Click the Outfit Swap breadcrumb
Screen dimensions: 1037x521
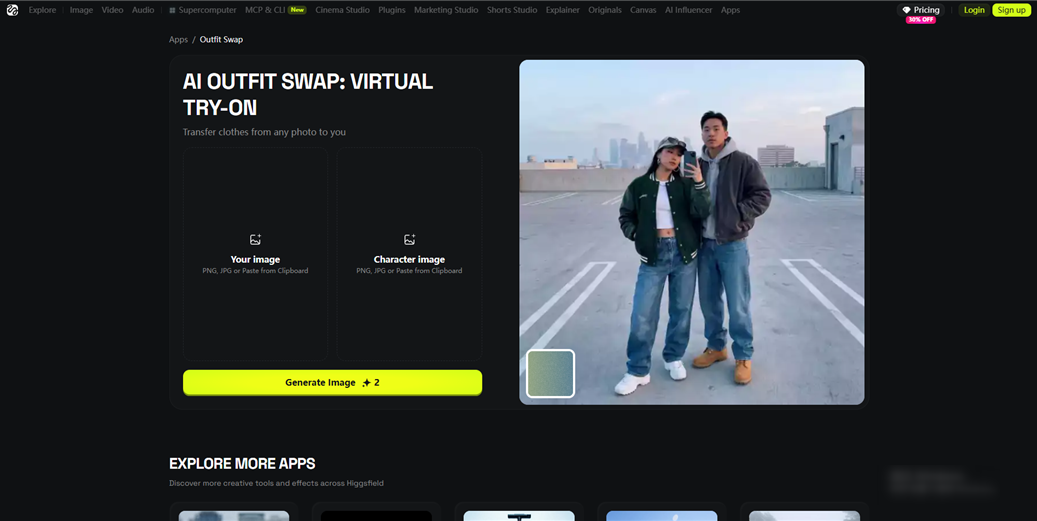(222, 40)
